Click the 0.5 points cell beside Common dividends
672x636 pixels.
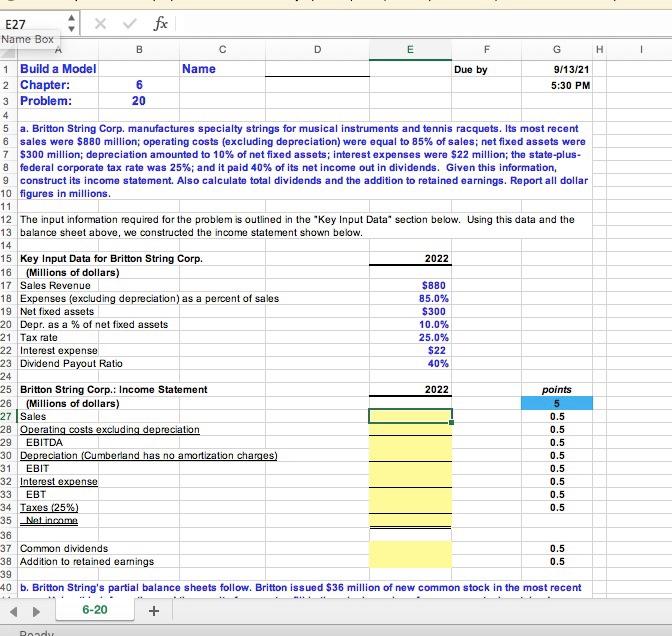557,549
